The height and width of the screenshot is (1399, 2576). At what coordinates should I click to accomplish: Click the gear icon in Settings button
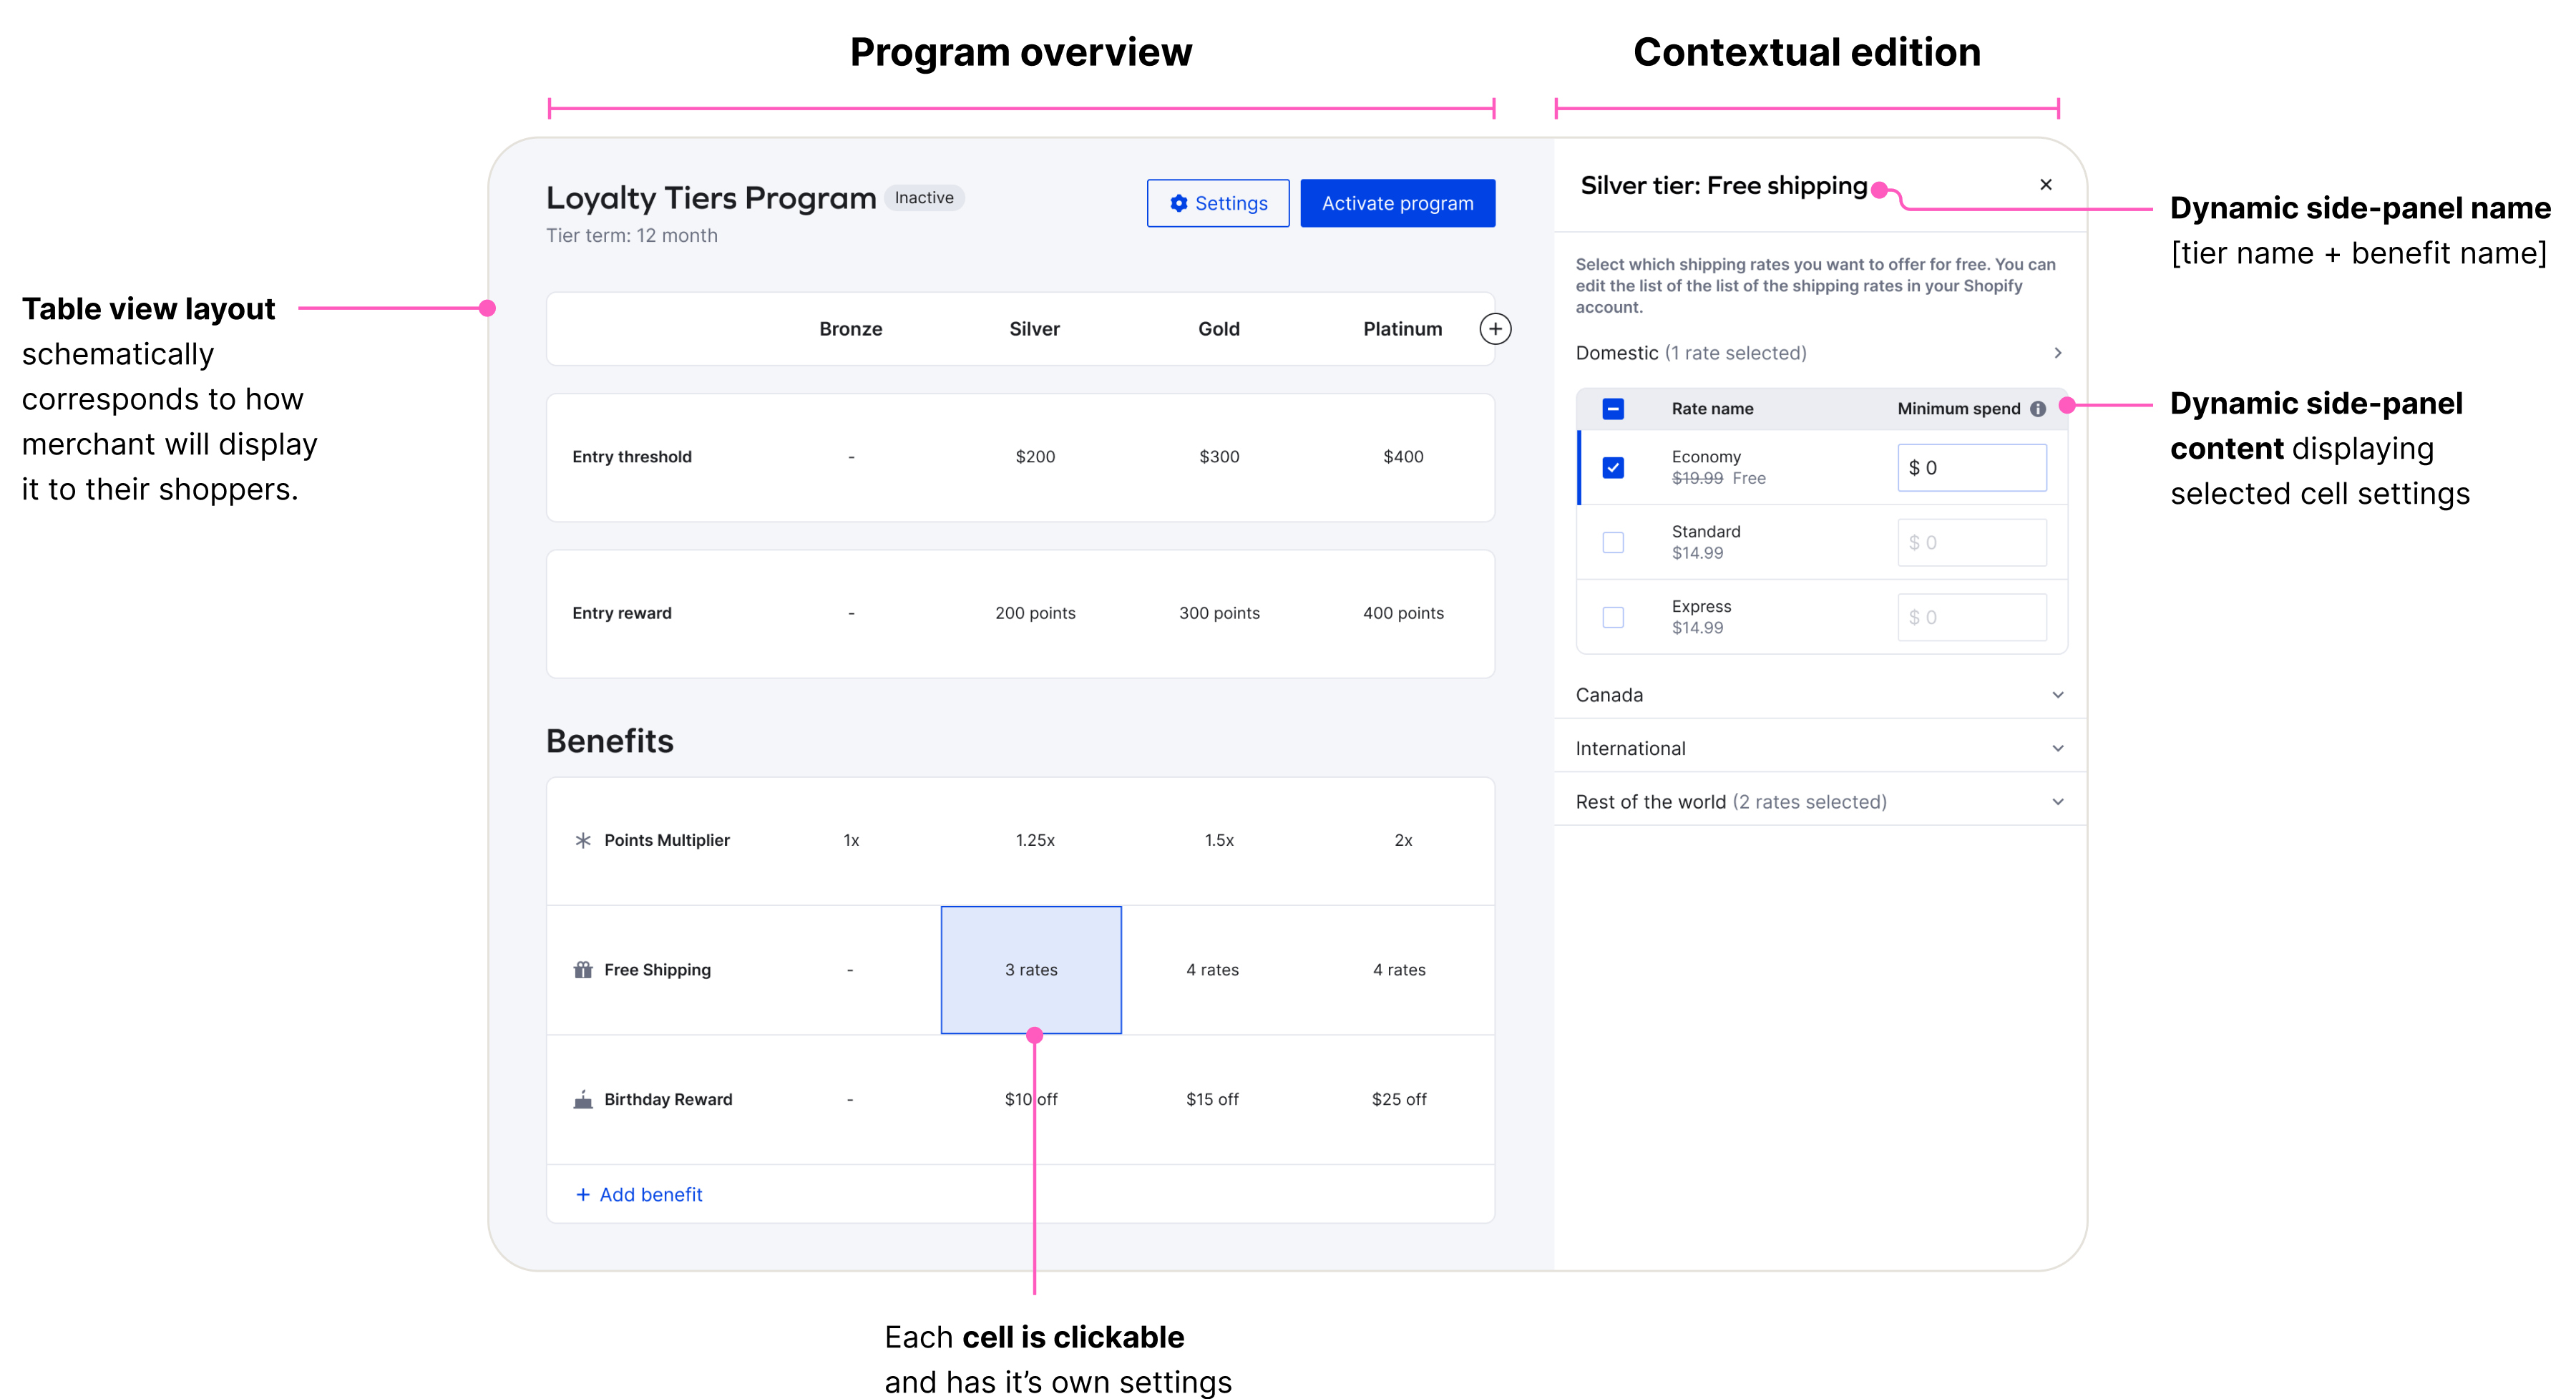[1179, 204]
